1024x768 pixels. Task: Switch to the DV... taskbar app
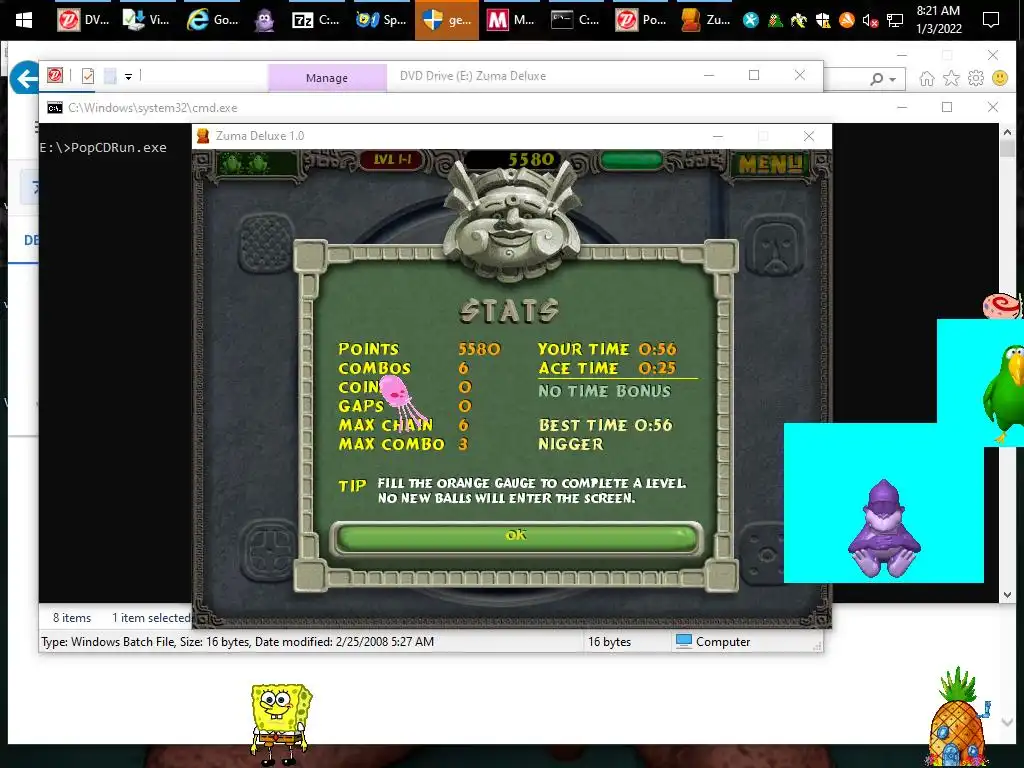(83, 20)
